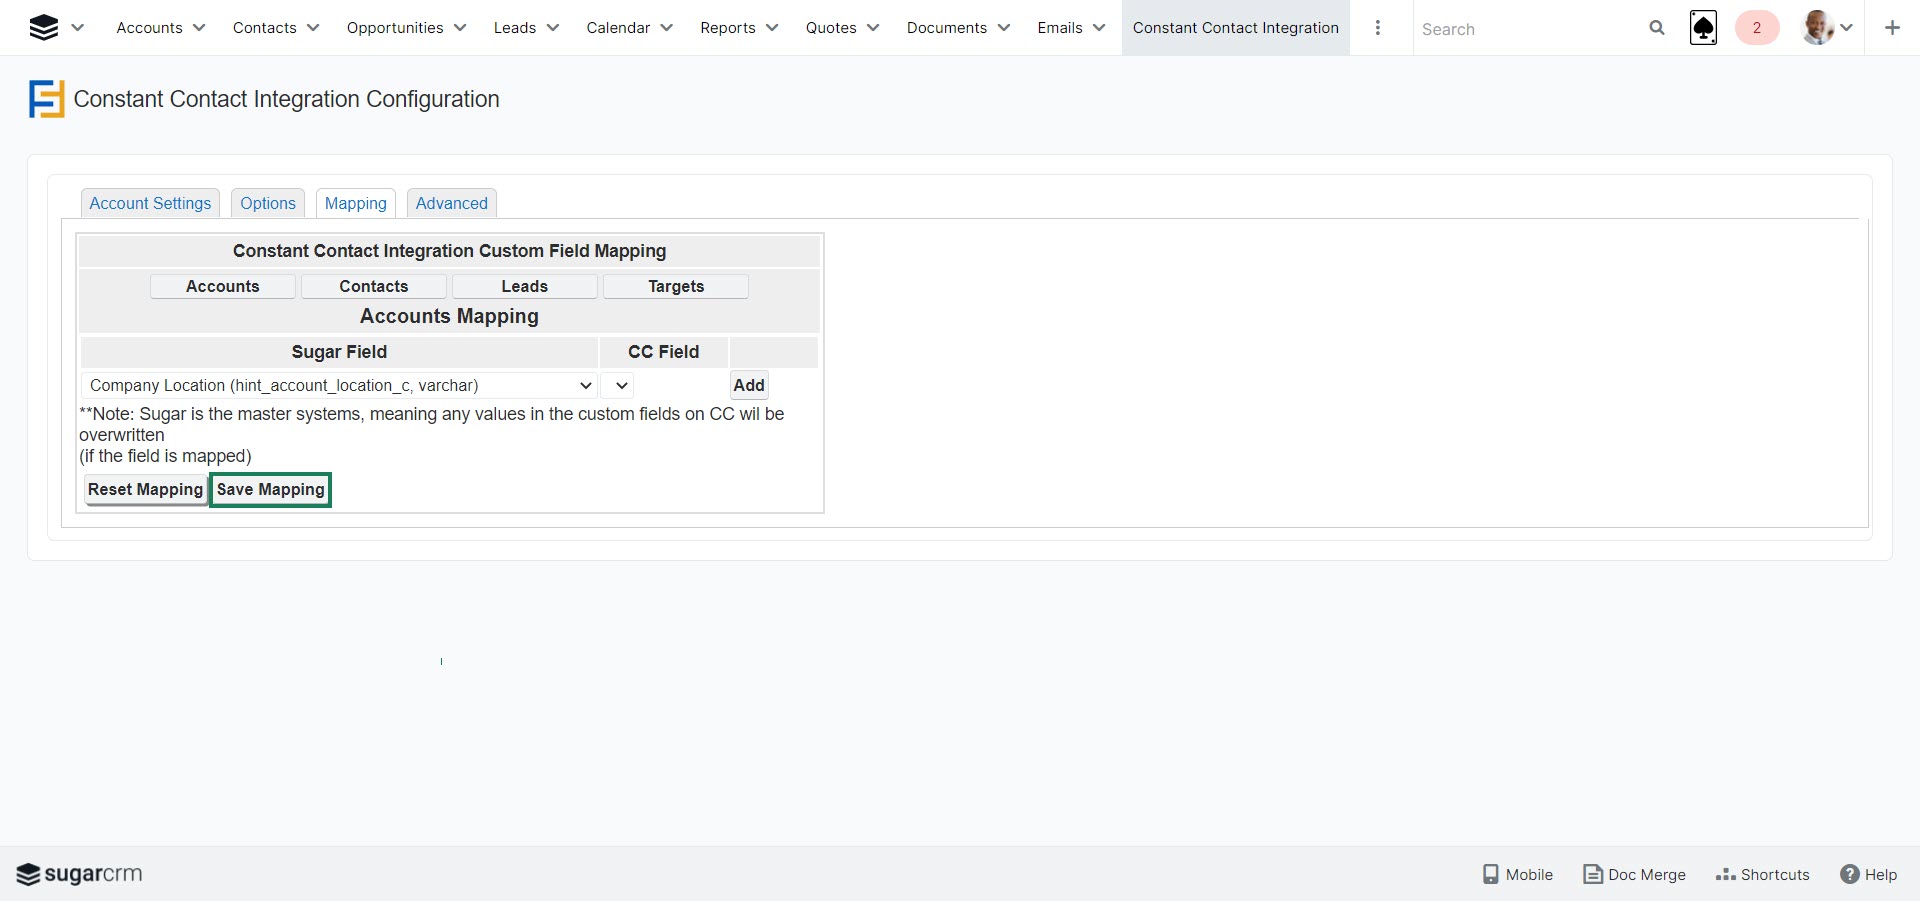The height and width of the screenshot is (901, 1920).
Task: Click into the Search input field
Action: click(x=1525, y=29)
